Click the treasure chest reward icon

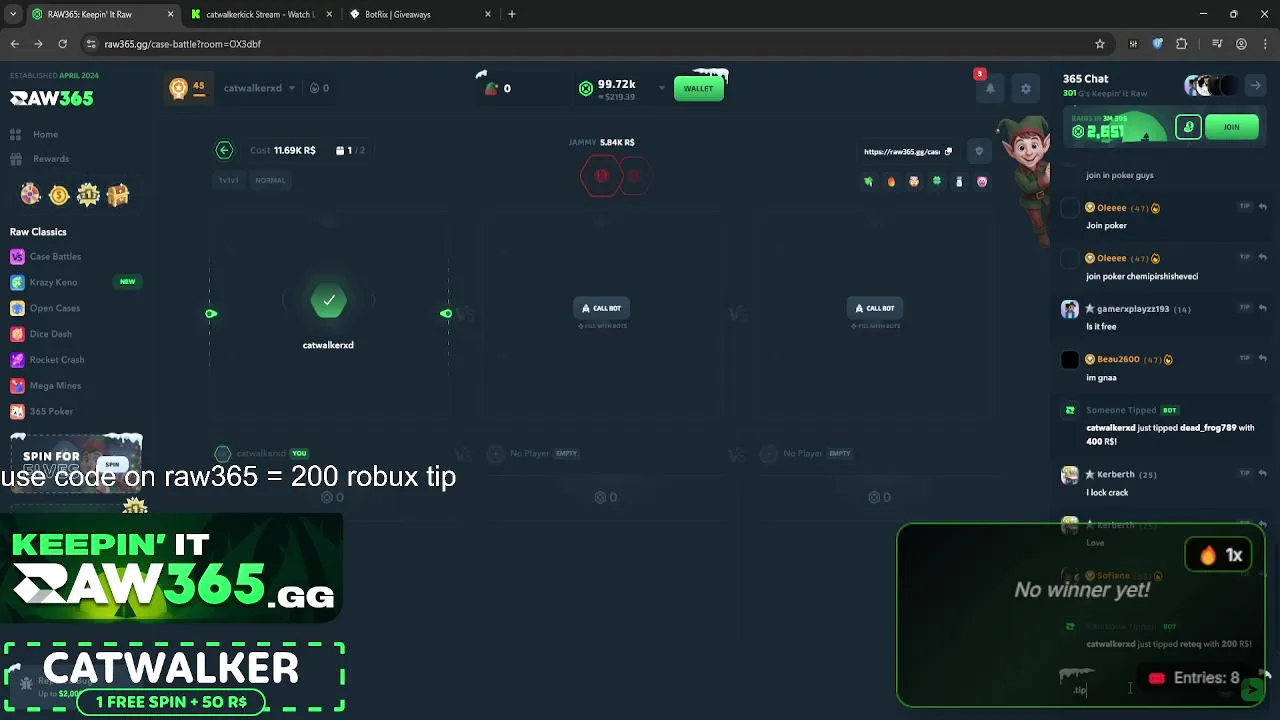(x=118, y=195)
